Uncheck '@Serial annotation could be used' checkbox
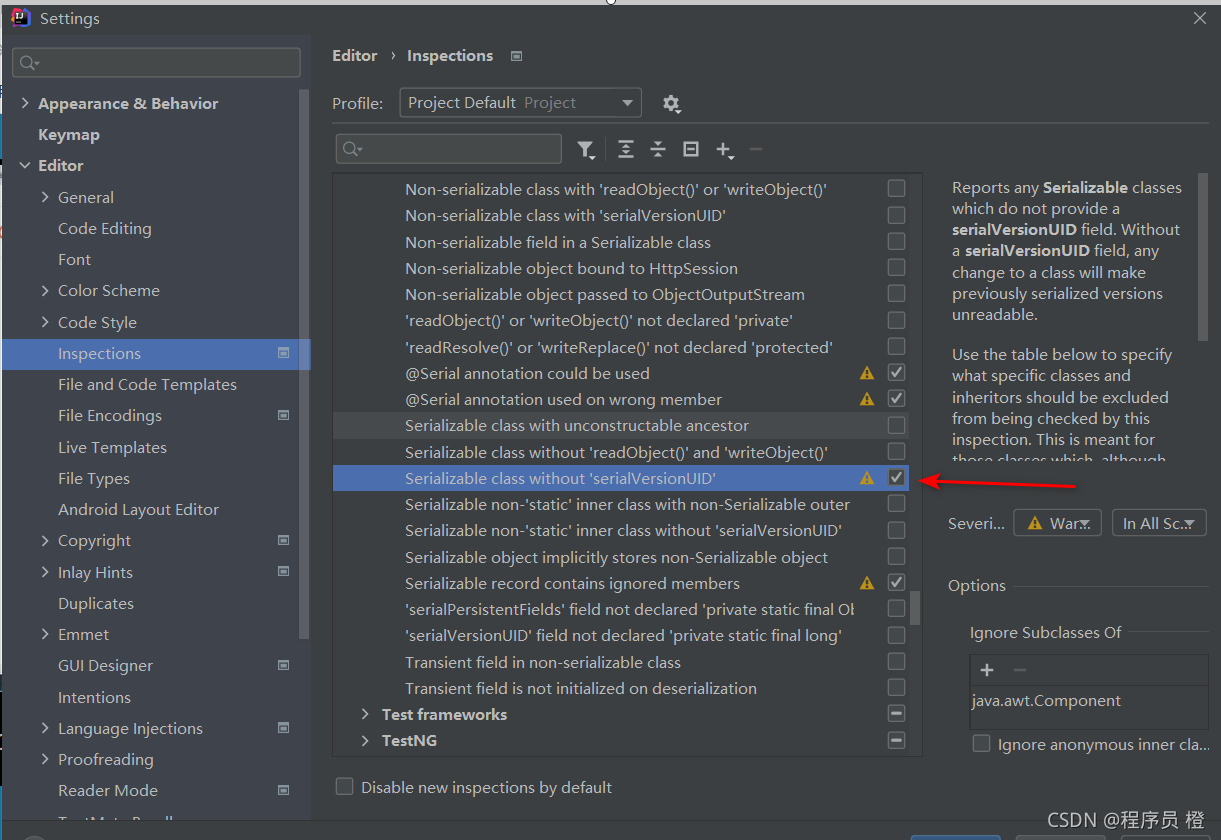This screenshot has width=1221, height=840. (896, 373)
